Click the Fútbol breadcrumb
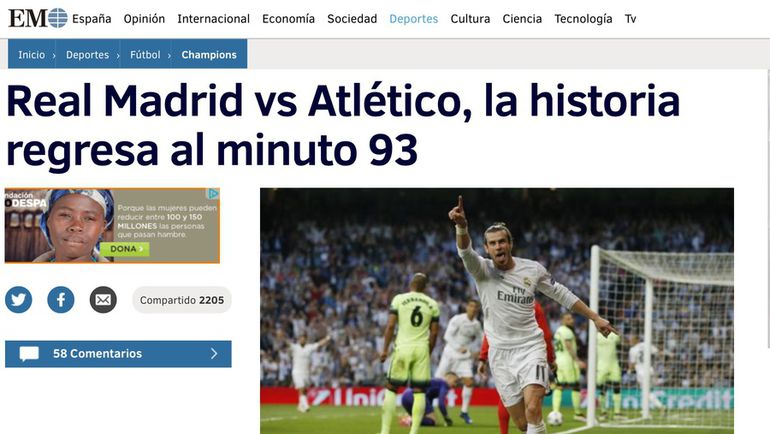770x434 pixels. [x=145, y=54]
